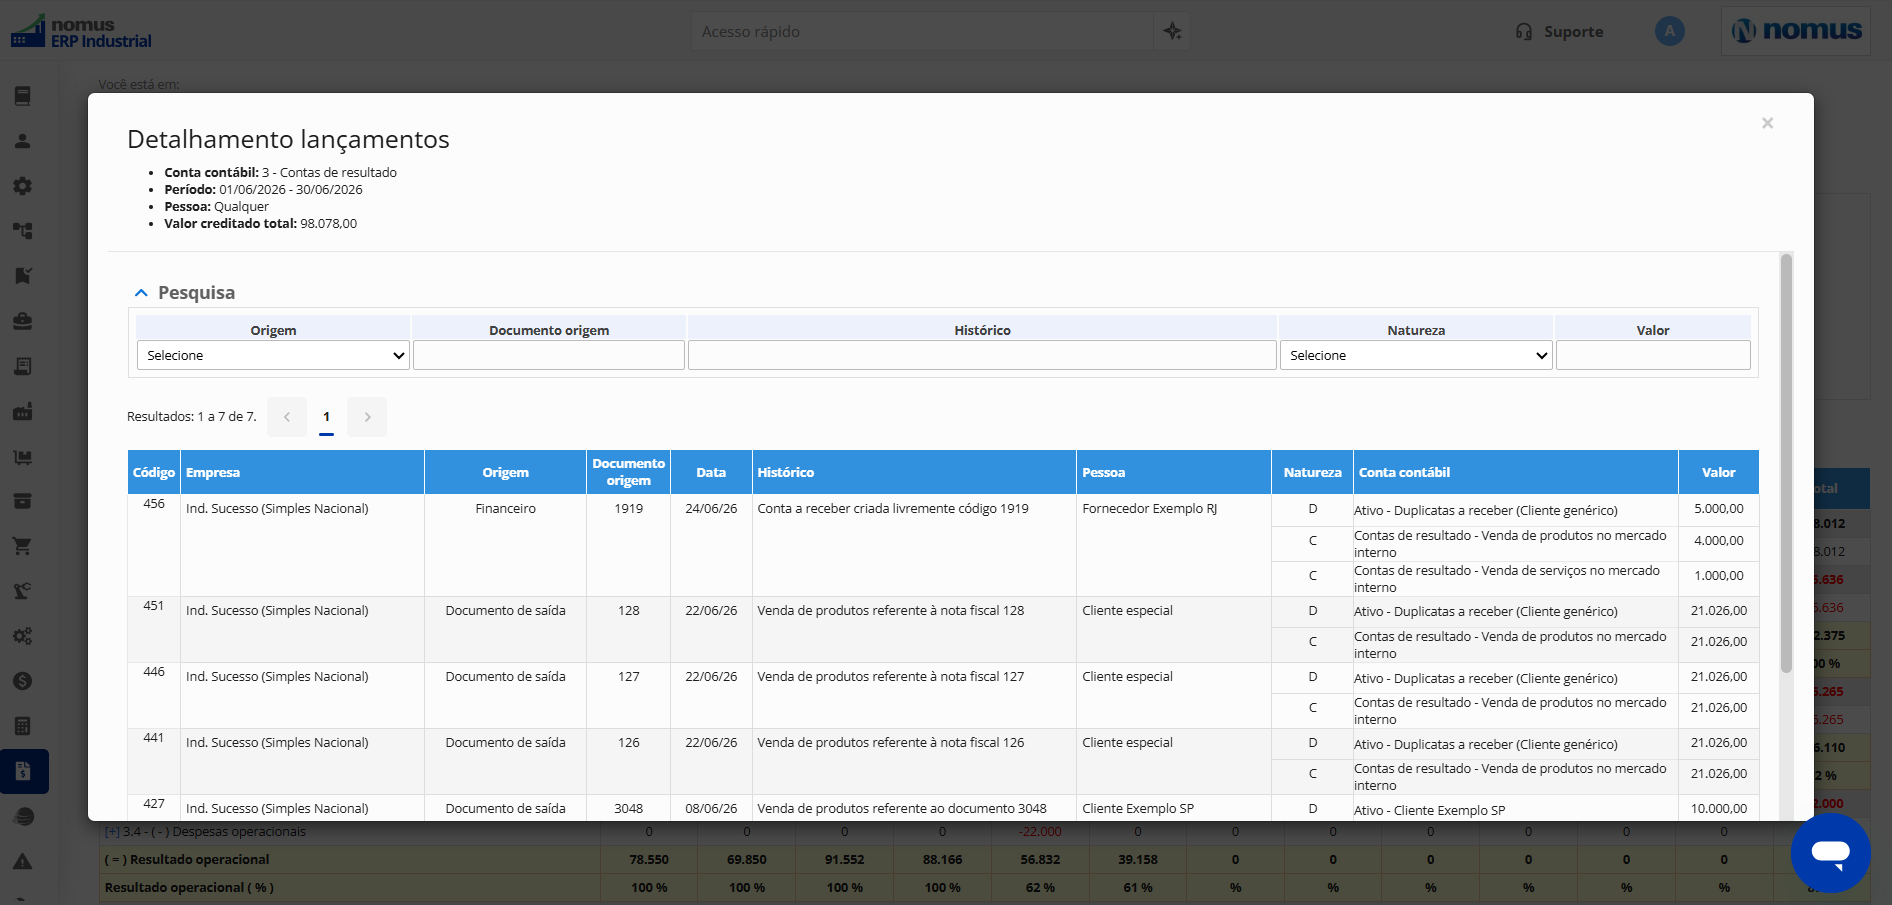Click the 1.000,00 value cell

[x=1719, y=576]
